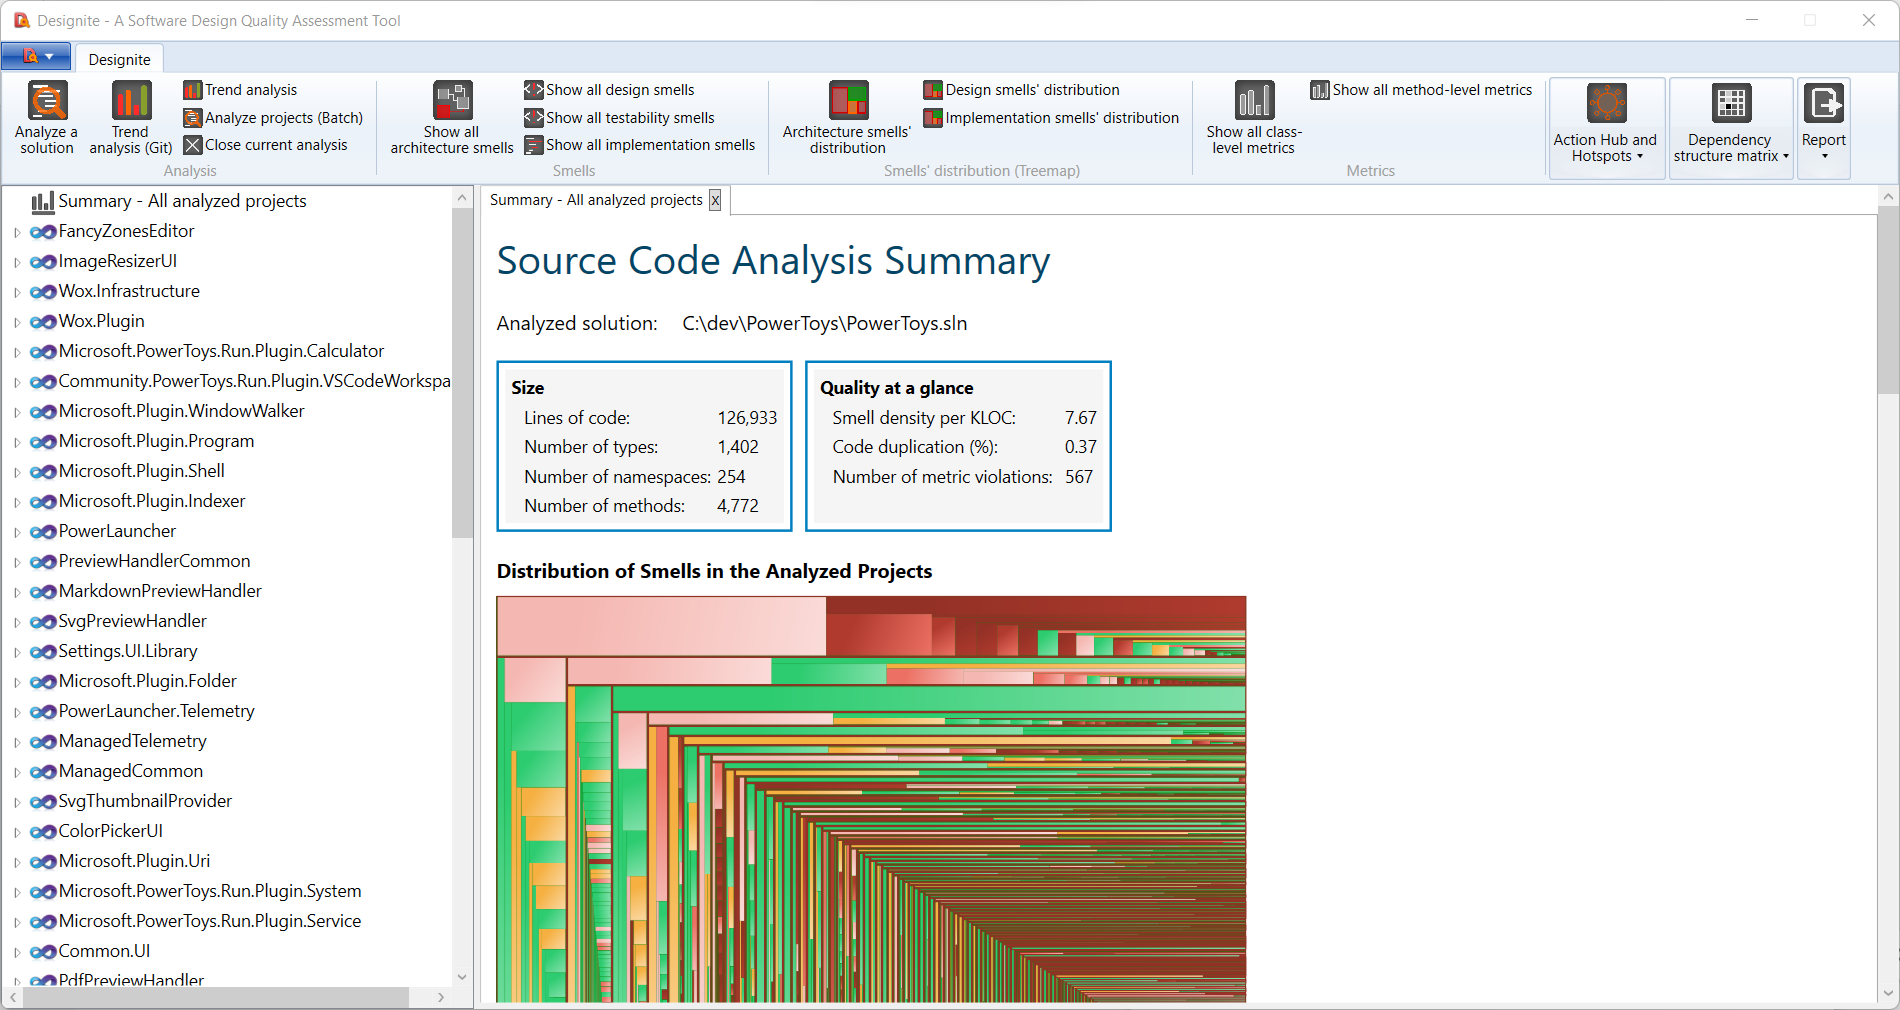Expand the SvgPreviewHandler tree node
The image size is (1900, 1010).
17,622
